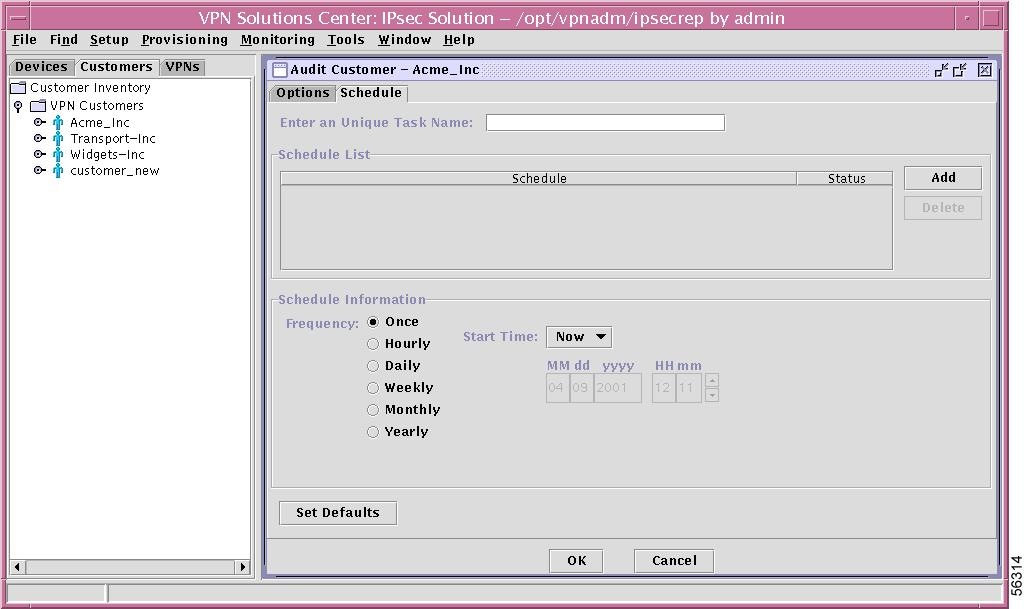
Task: Select the Once frequency option
Action: (373, 322)
